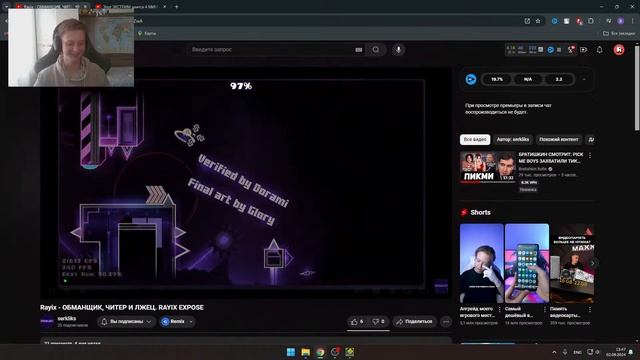Click the N/A stat pill

(x=528, y=80)
